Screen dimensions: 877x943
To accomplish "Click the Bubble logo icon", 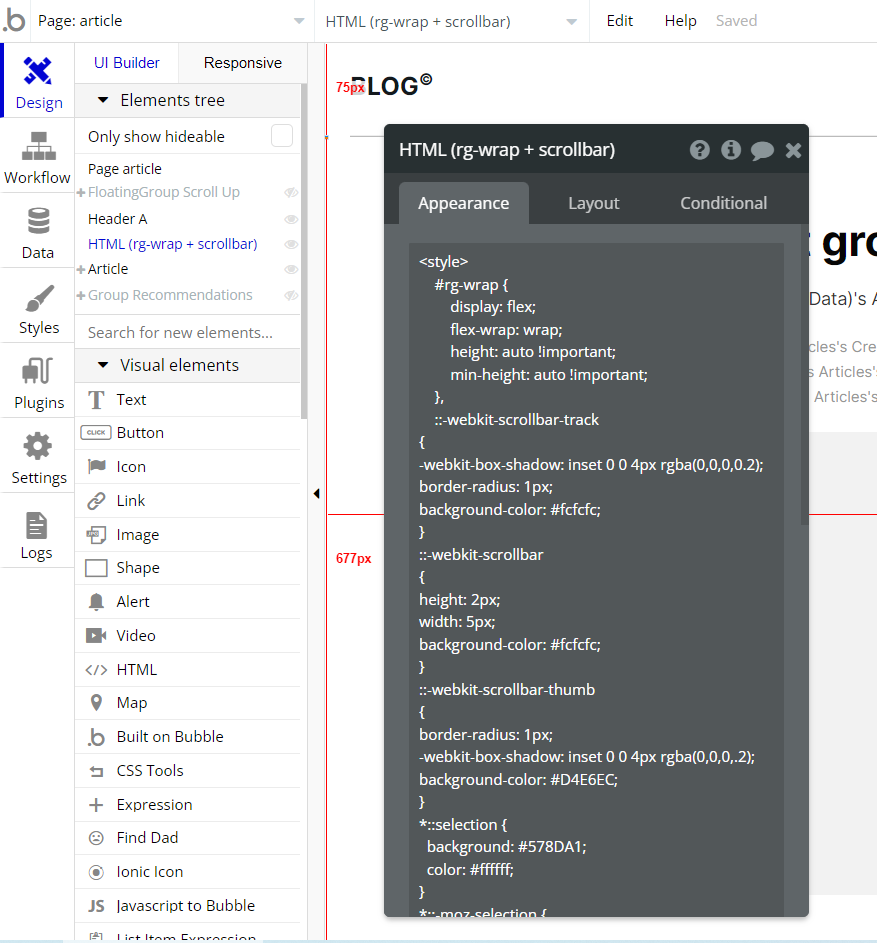I will click(x=14, y=20).
